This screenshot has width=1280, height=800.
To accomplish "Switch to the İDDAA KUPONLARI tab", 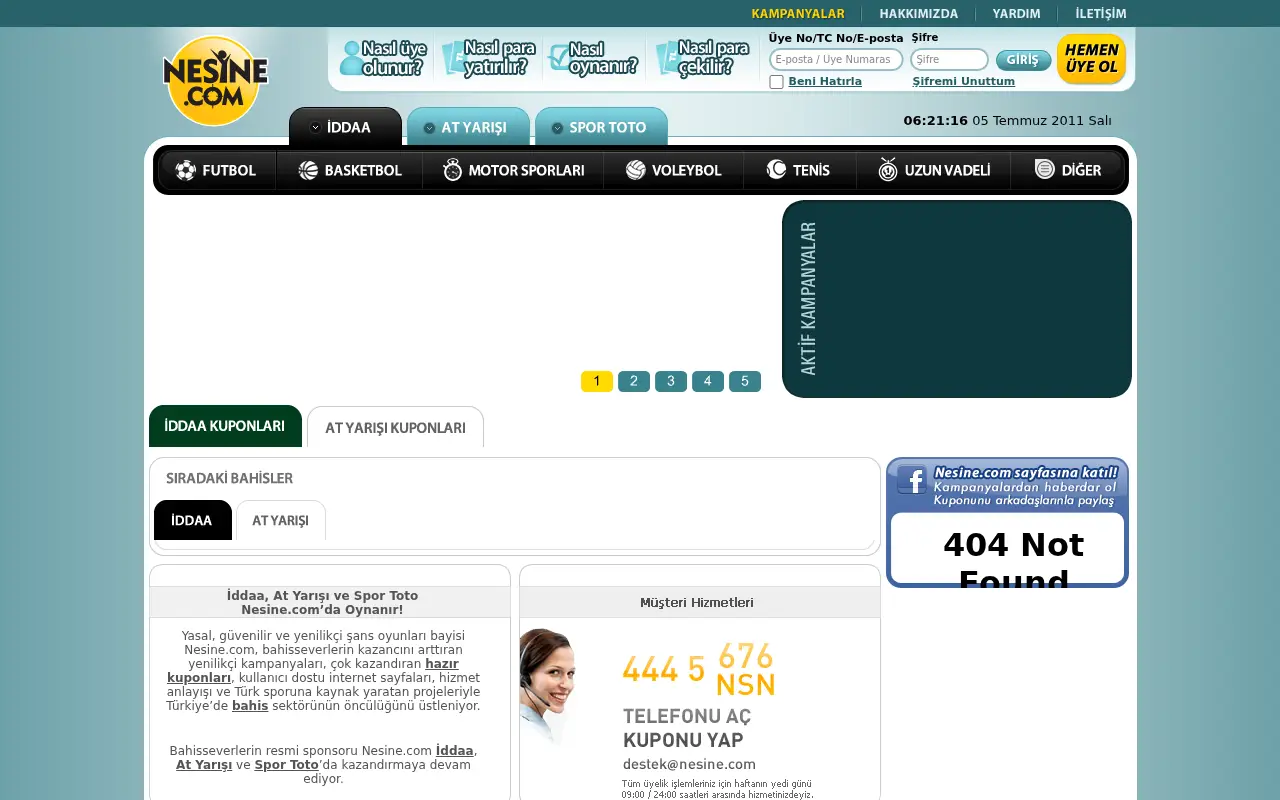I will pos(225,426).
